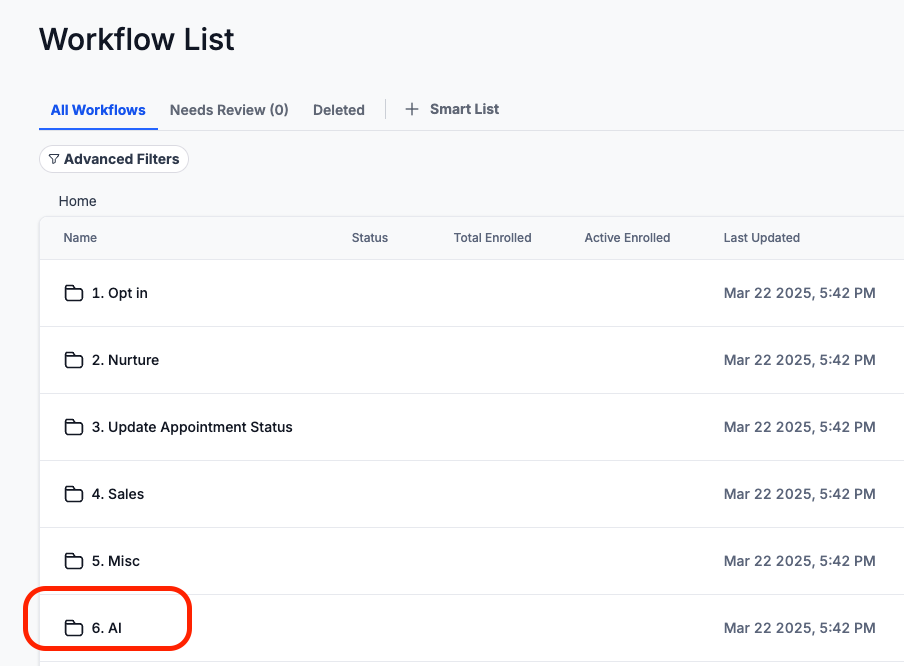The height and width of the screenshot is (666, 904).
Task: Open the 3. Update Appointment Status folder name
Action: [x=192, y=427]
